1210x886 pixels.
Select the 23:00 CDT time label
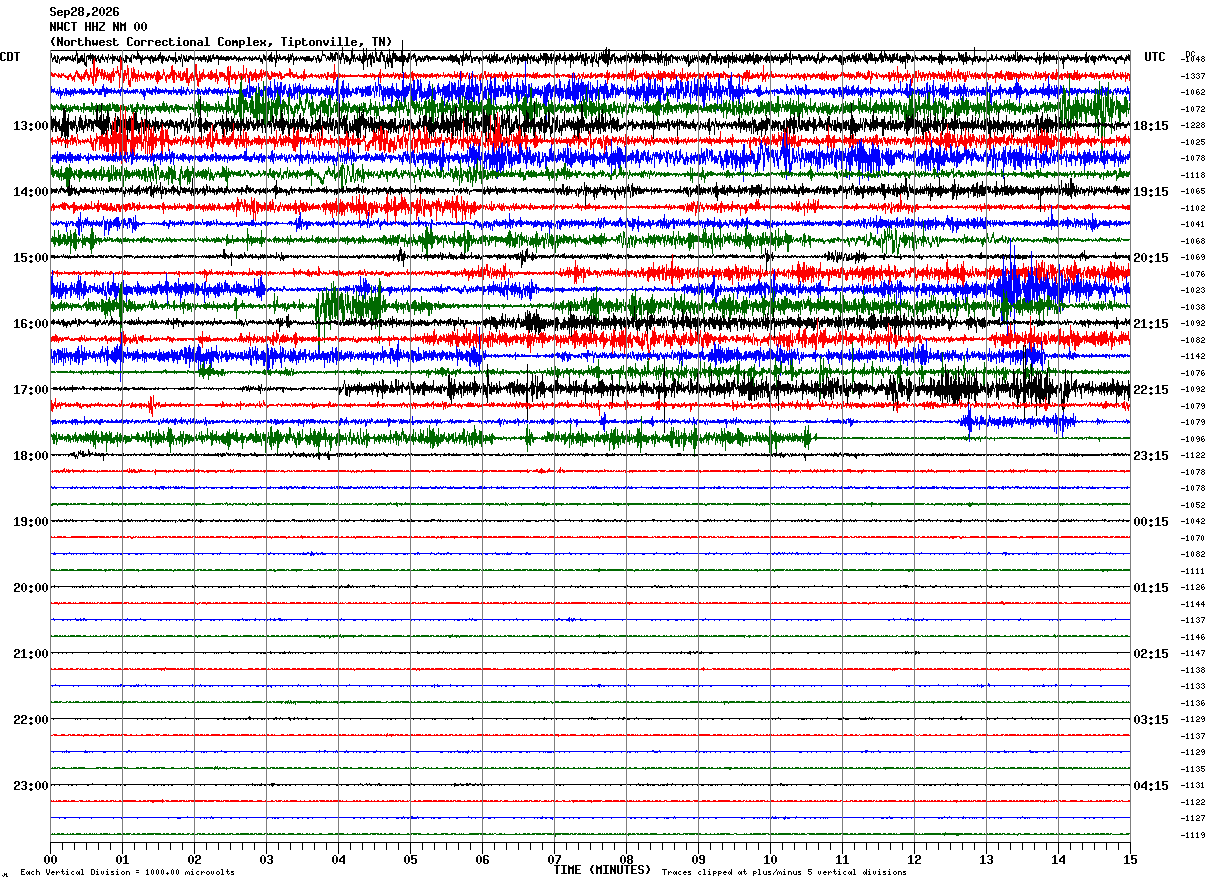point(31,786)
